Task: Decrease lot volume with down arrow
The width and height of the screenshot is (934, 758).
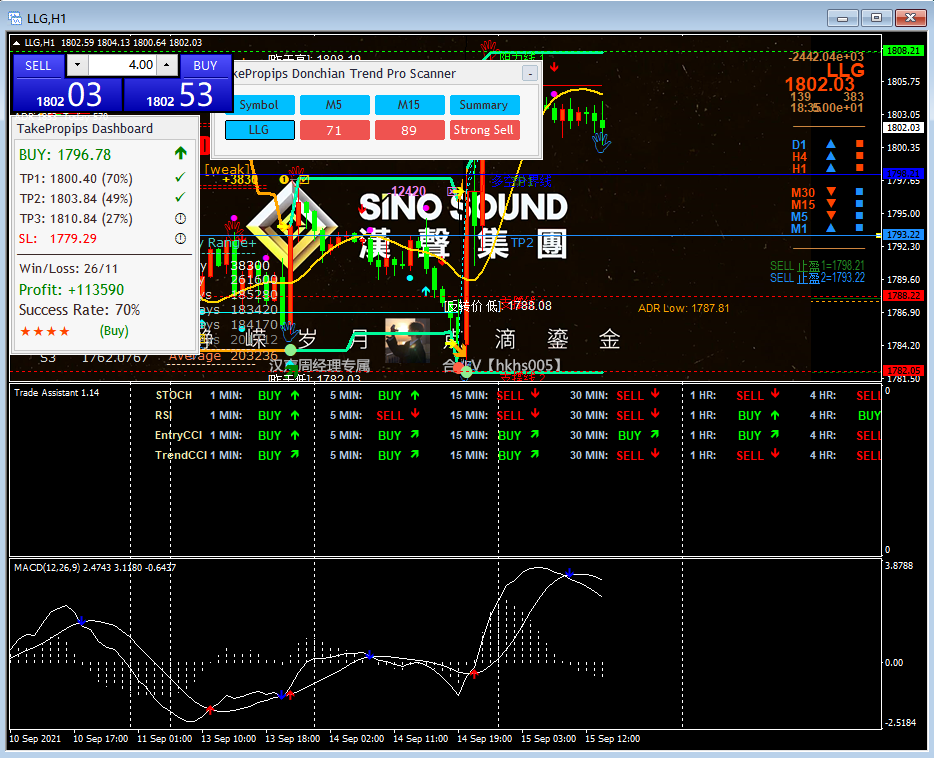Action: pos(77,65)
